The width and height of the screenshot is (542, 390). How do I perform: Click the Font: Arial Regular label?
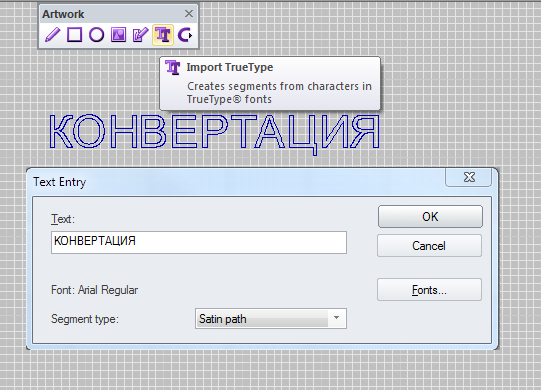pyautogui.click(x=94, y=290)
